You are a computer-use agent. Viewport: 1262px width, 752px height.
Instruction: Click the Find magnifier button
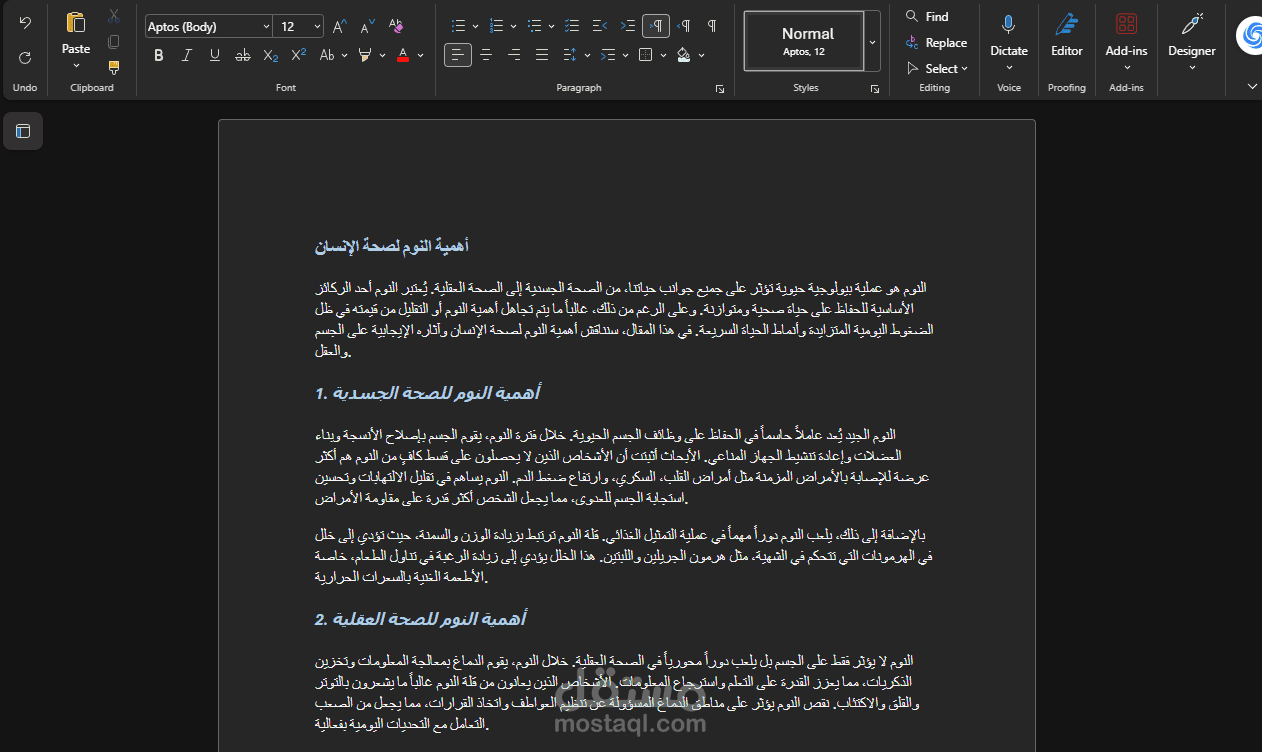(927, 16)
